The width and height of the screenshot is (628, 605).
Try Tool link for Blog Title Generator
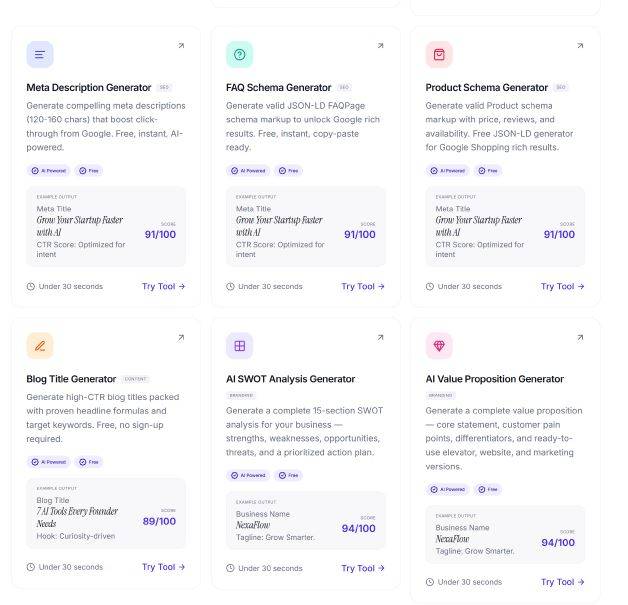pyautogui.click(x=163, y=567)
